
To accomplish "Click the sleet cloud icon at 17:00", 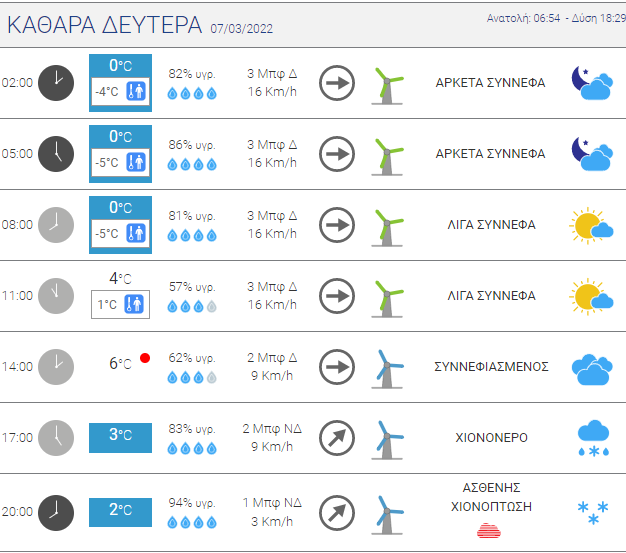I will coord(593,438).
